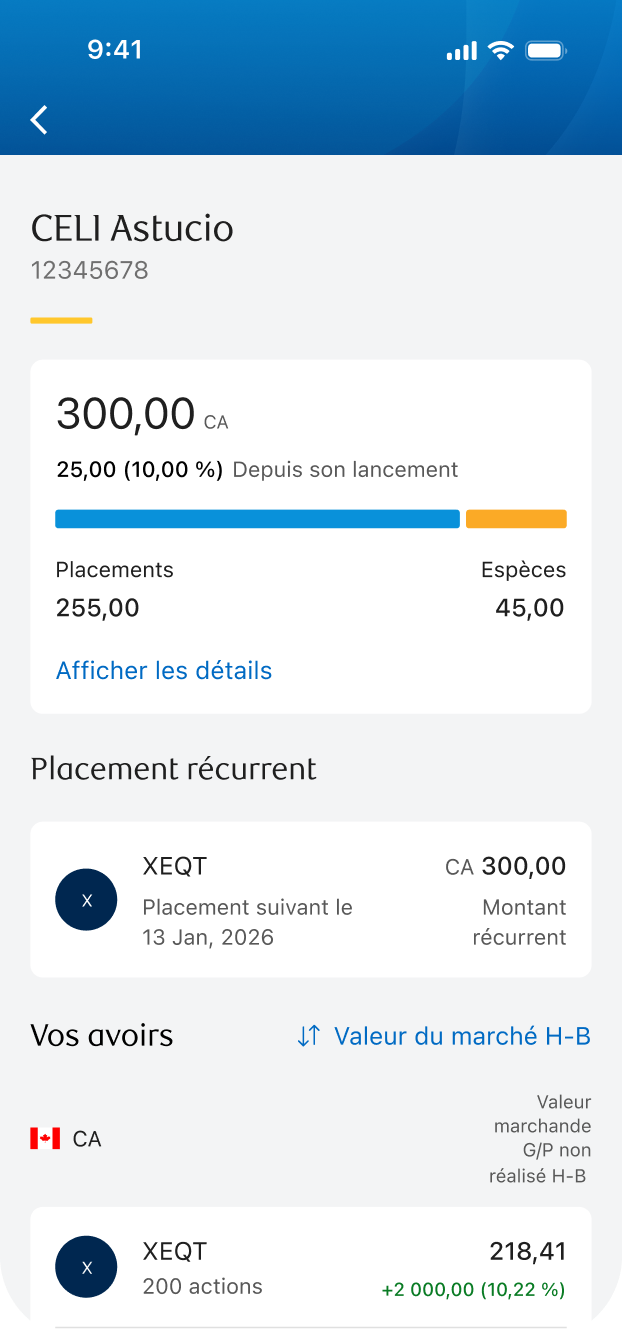Screen dimensions: 622x1340
Task: Select the XEQT icon under Placement récurrent
Action: pos(86,899)
